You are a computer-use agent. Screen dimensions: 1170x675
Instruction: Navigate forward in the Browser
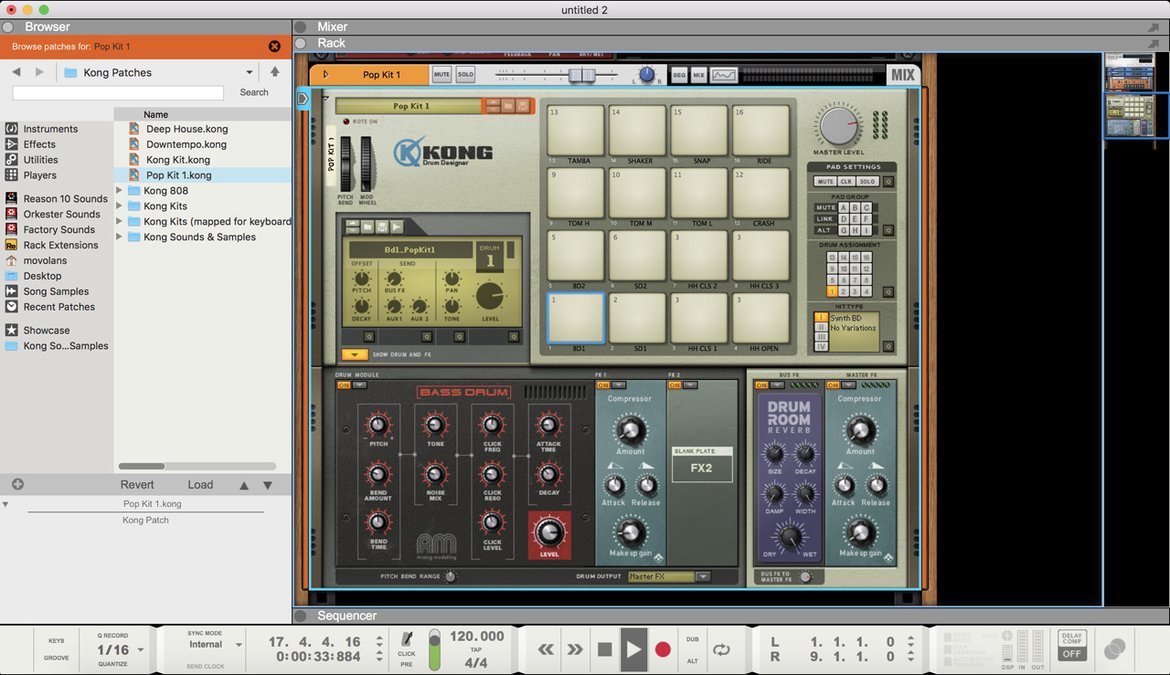(40, 72)
